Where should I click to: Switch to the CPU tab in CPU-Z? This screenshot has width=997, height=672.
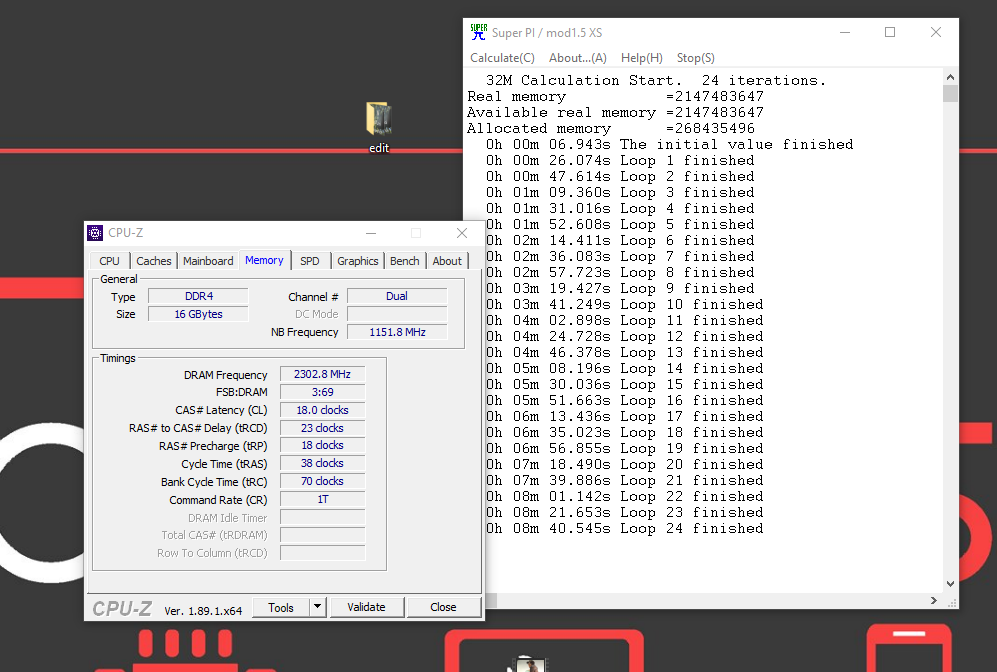tap(109, 261)
